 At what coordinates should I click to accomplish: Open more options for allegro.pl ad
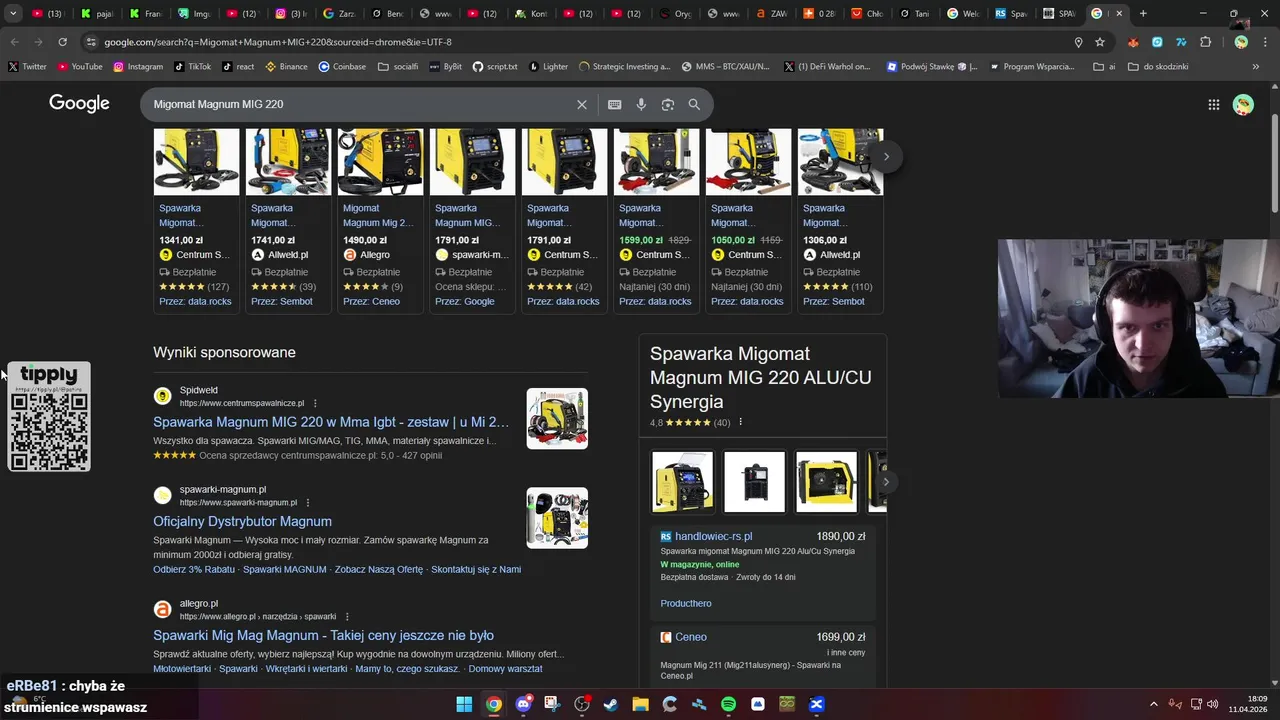[347, 617]
